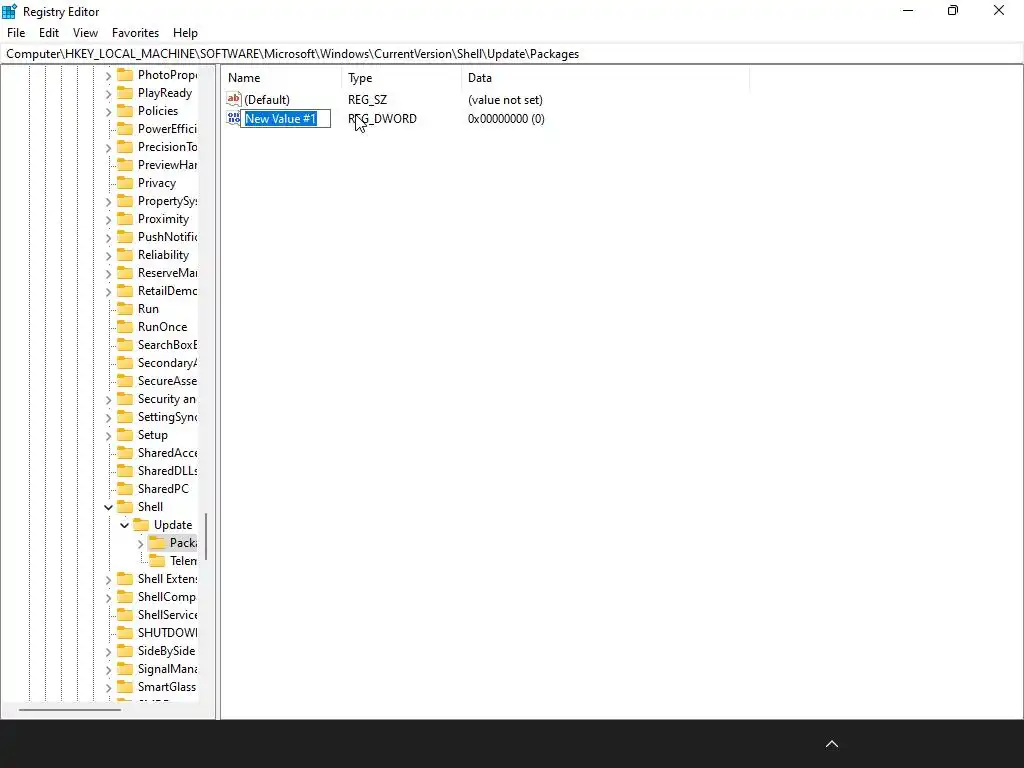Click the PowerEffici folder icon
Screen dimensions: 1024x768
125,129
